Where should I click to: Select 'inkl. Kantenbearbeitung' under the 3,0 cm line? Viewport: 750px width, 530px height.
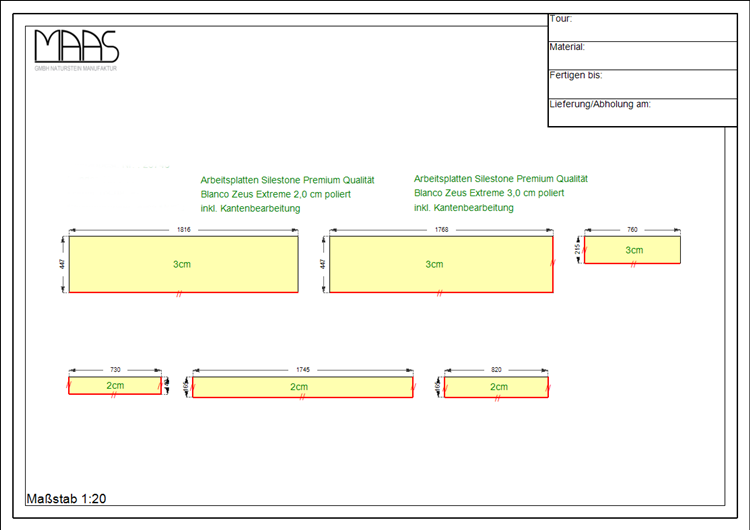(463, 208)
